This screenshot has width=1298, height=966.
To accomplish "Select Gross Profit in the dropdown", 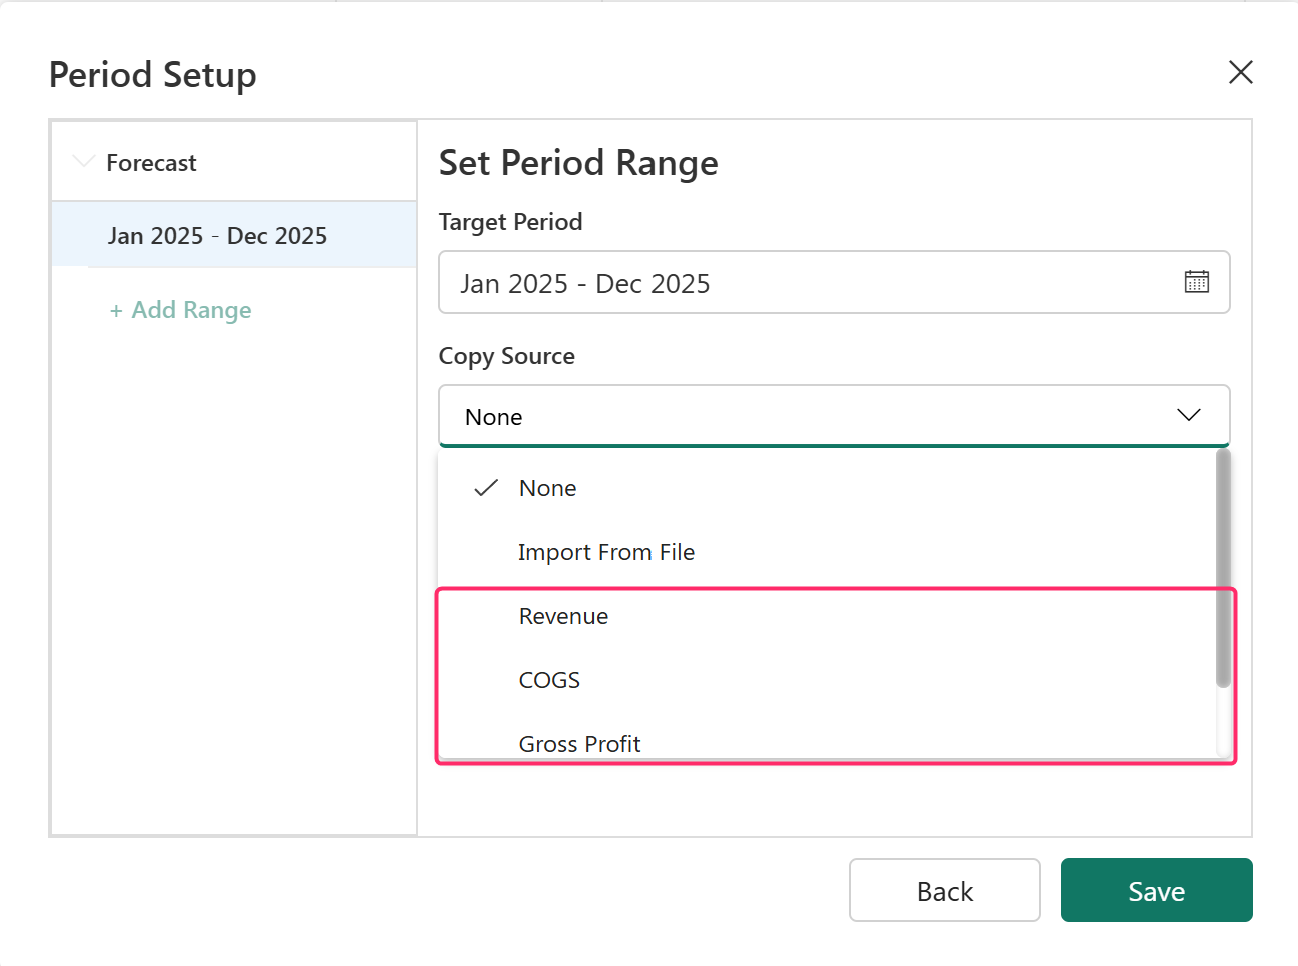I will click(579, 744).
